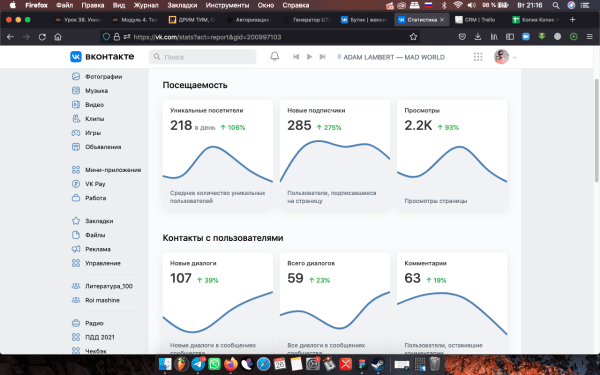Screen dimensions: 600x375
Task: Open Файлы in the sidebar
Action: coord(88,235)
